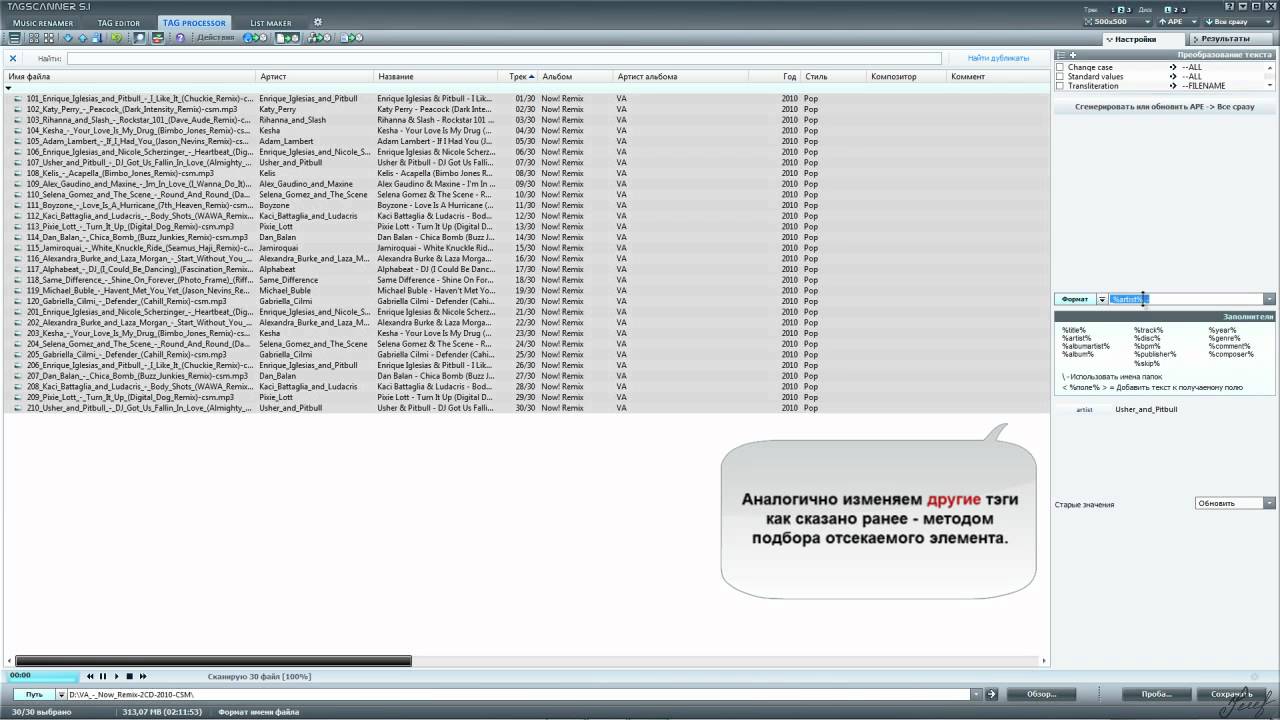Open the format string history dropdown

pos(1269,299)
